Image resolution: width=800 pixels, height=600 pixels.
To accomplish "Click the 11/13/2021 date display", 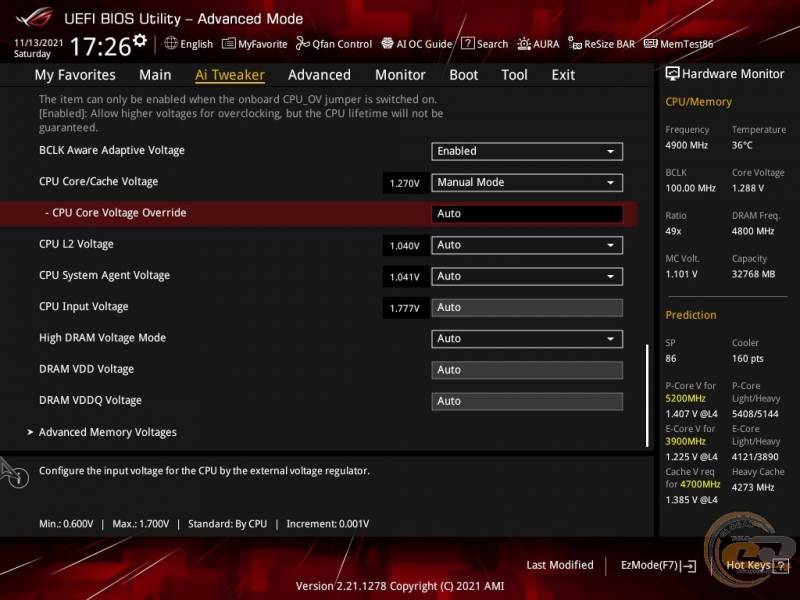I will [38, 43].
